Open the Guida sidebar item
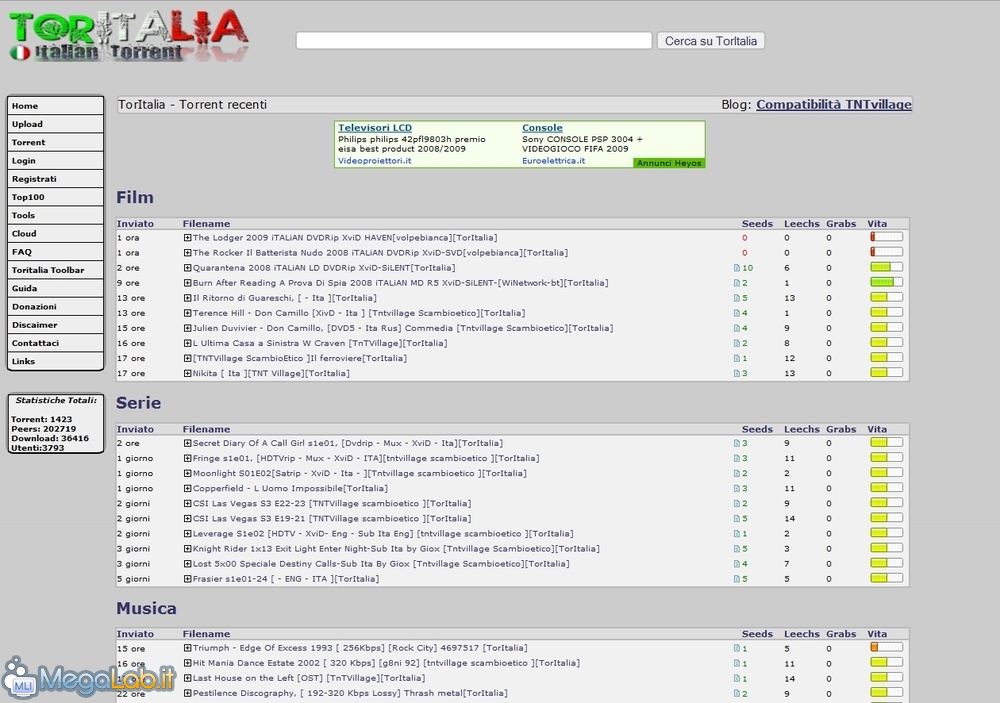This screenshot has width=1000, height=703. tap(55, 288)
